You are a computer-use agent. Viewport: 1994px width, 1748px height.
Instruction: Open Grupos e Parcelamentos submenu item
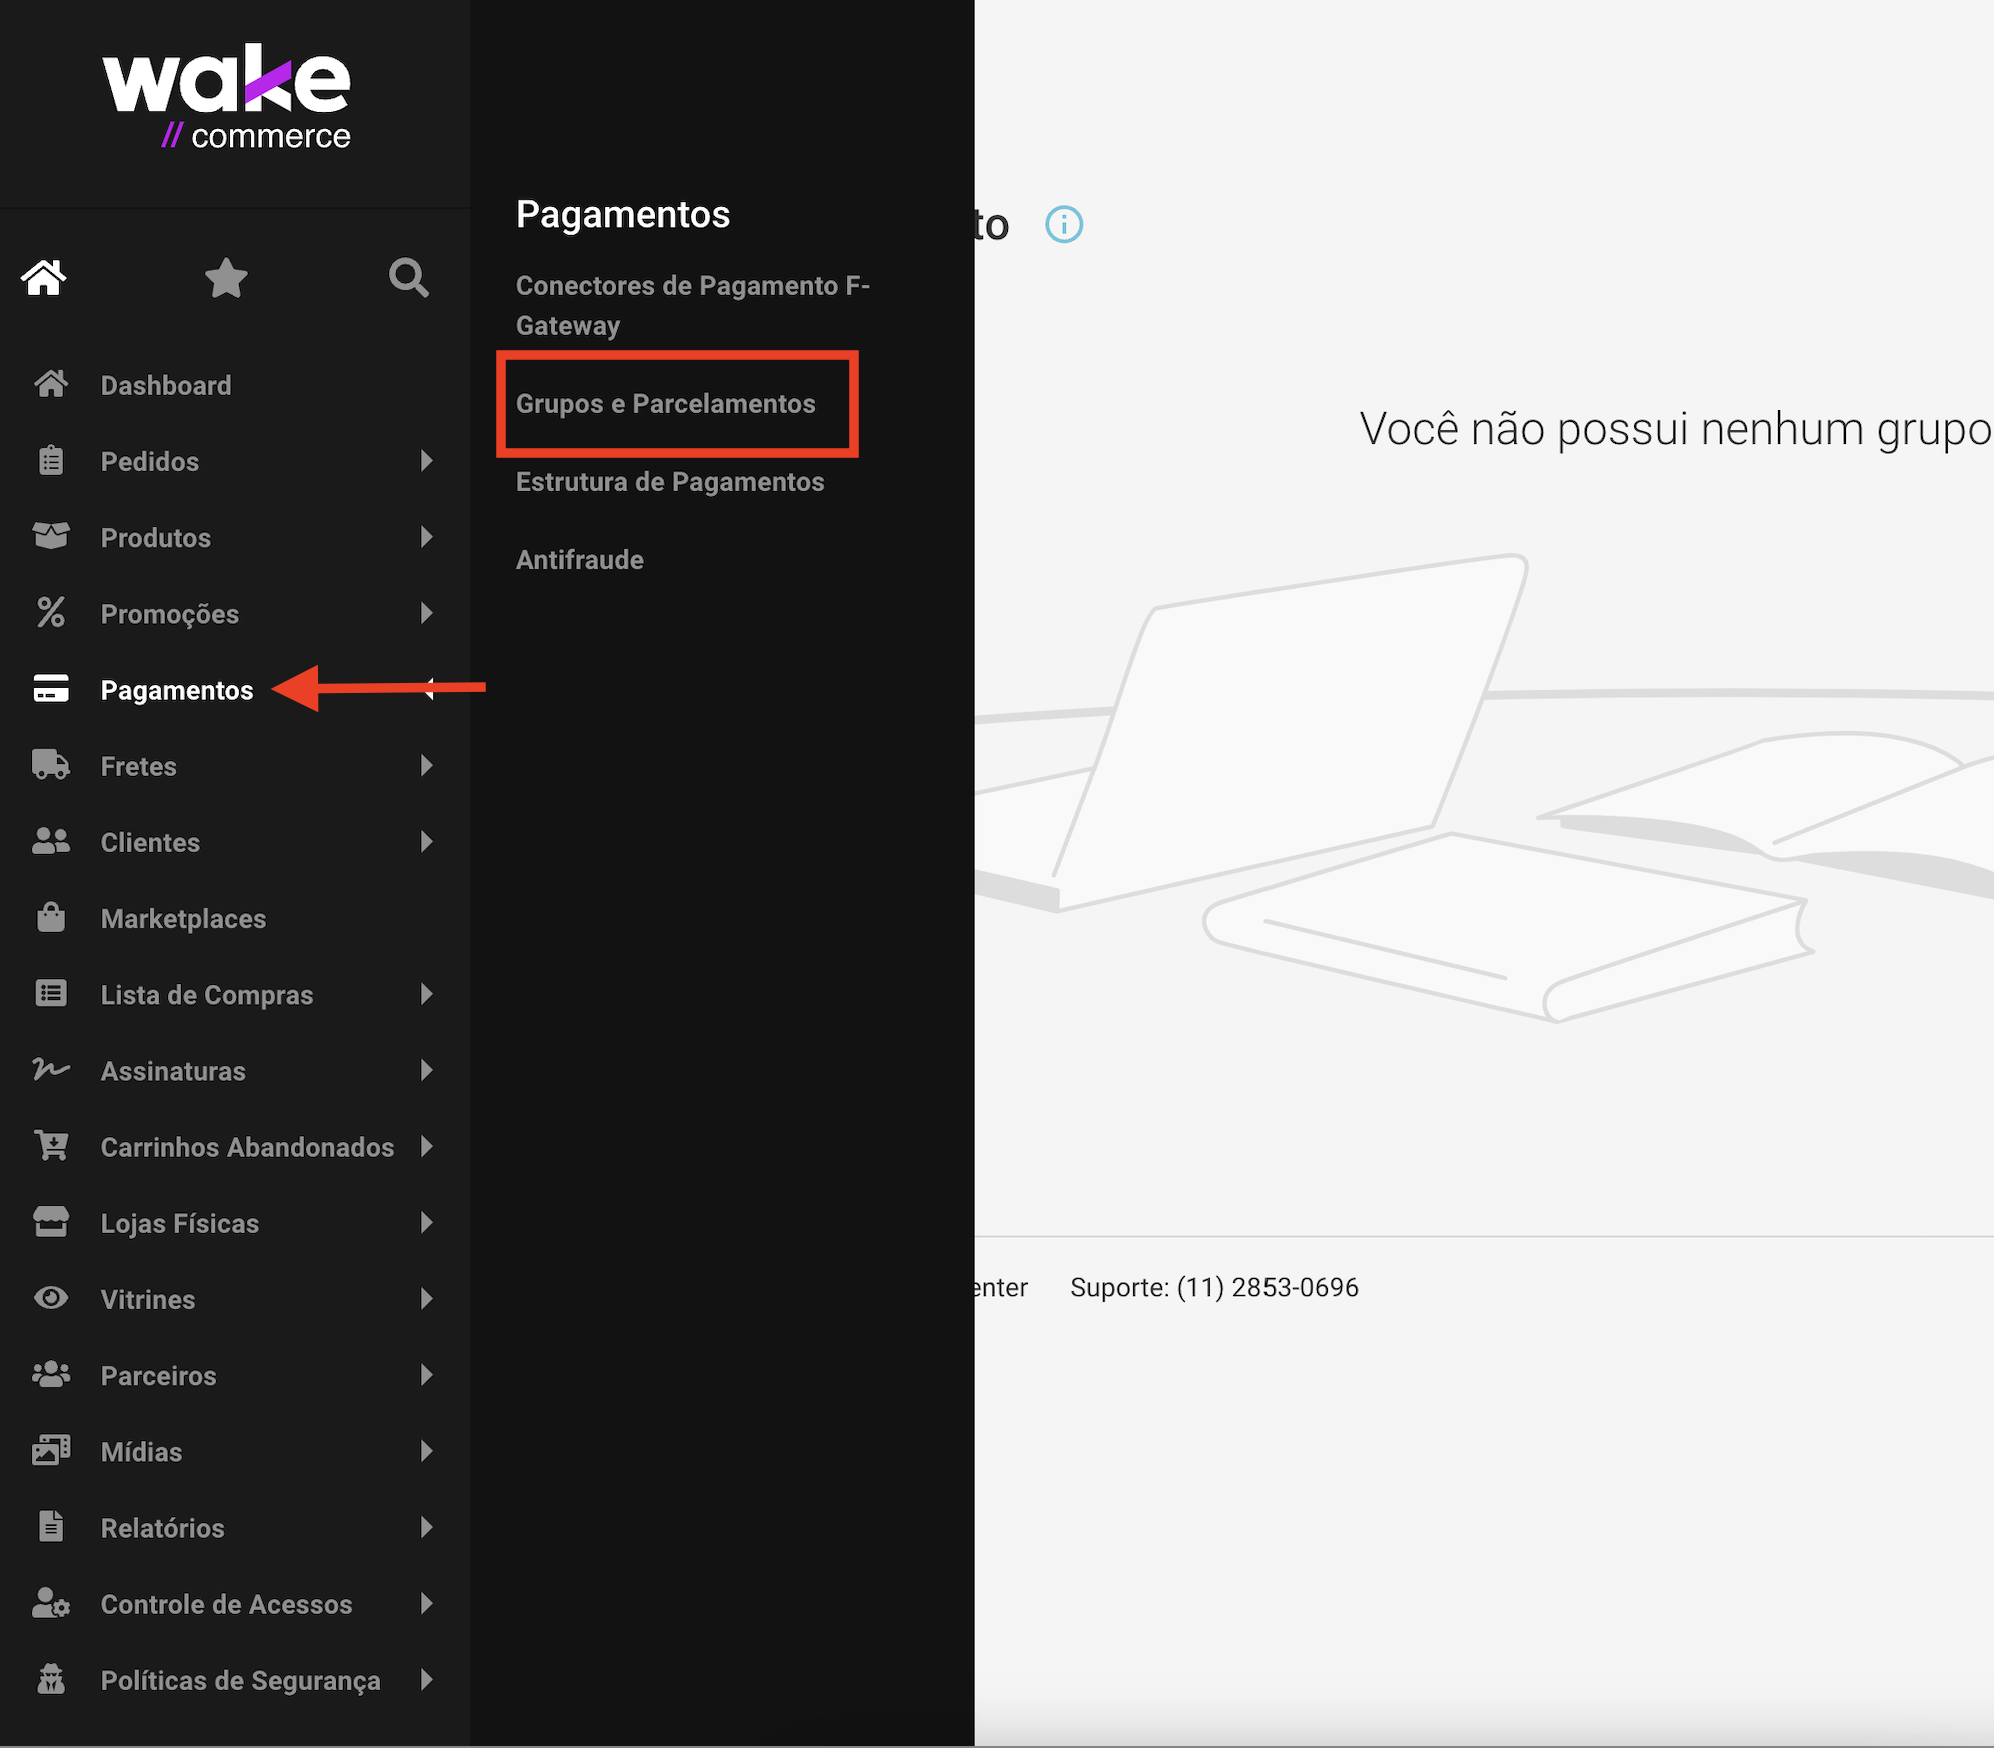[665, 404]
